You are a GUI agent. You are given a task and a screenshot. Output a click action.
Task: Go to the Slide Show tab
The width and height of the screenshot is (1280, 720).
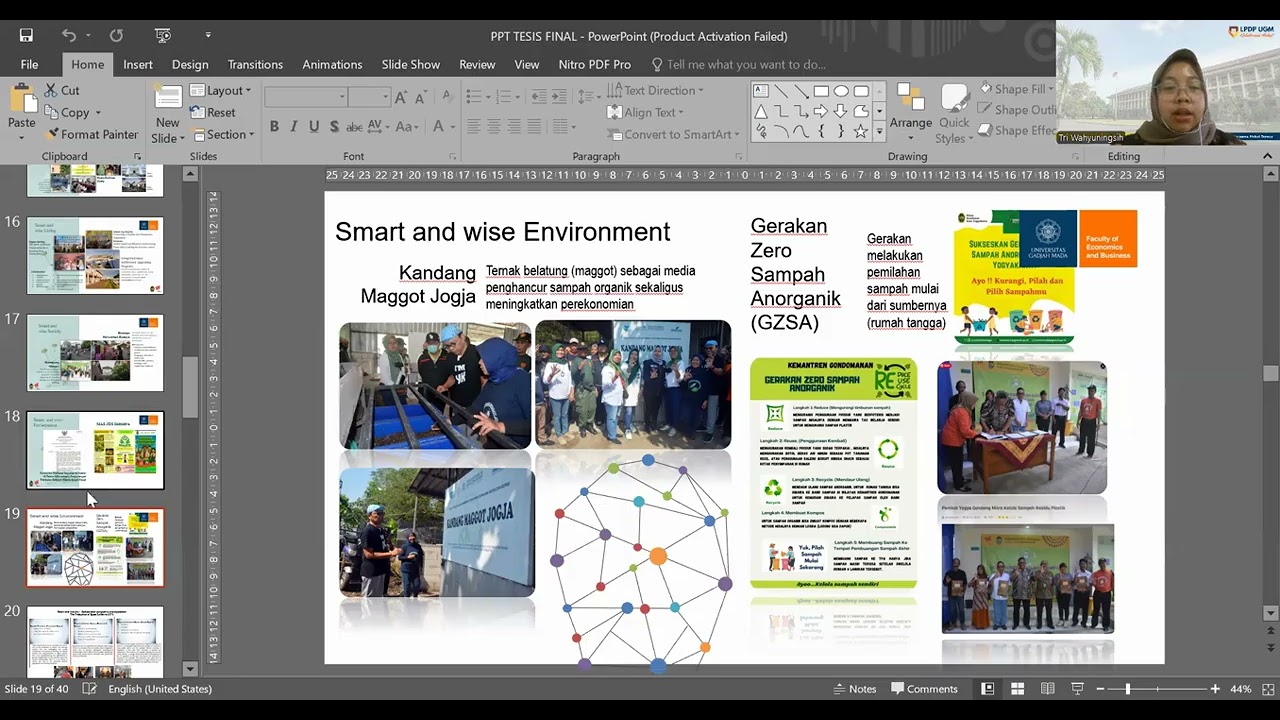click(x=410, y=64)
